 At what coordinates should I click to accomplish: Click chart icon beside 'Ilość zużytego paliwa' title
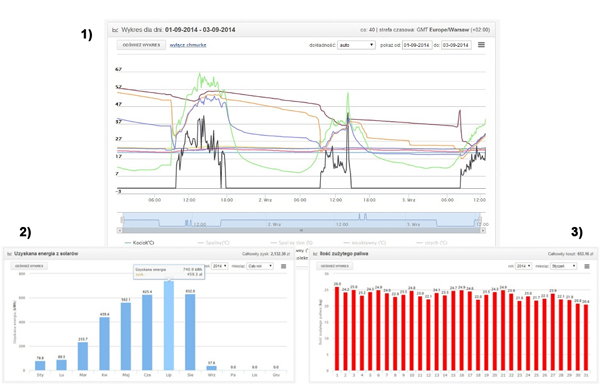coord(316,254)
